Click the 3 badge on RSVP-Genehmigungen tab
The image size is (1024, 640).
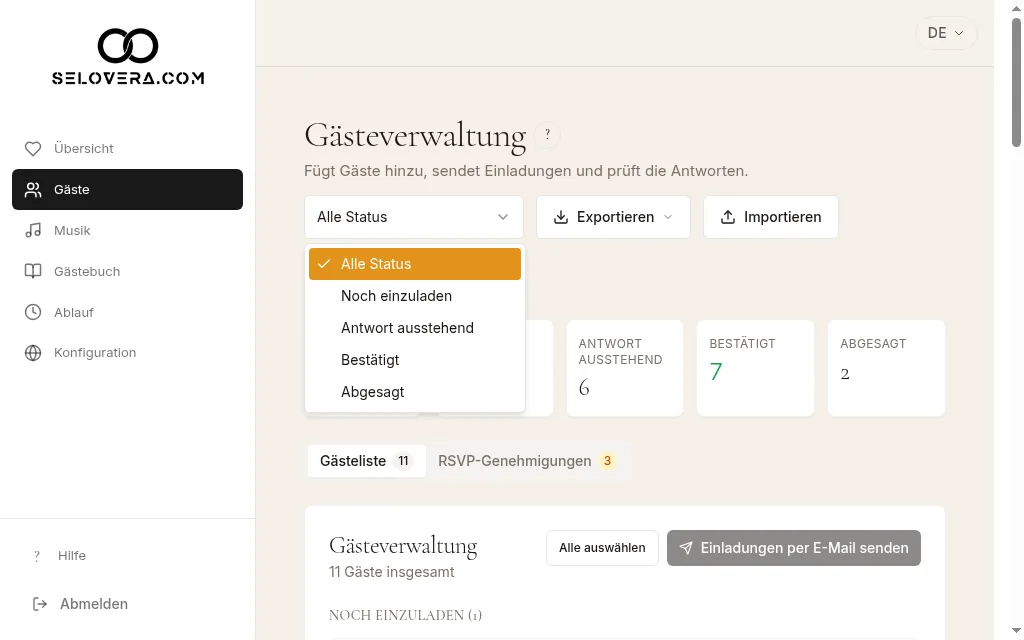(607, 461)
